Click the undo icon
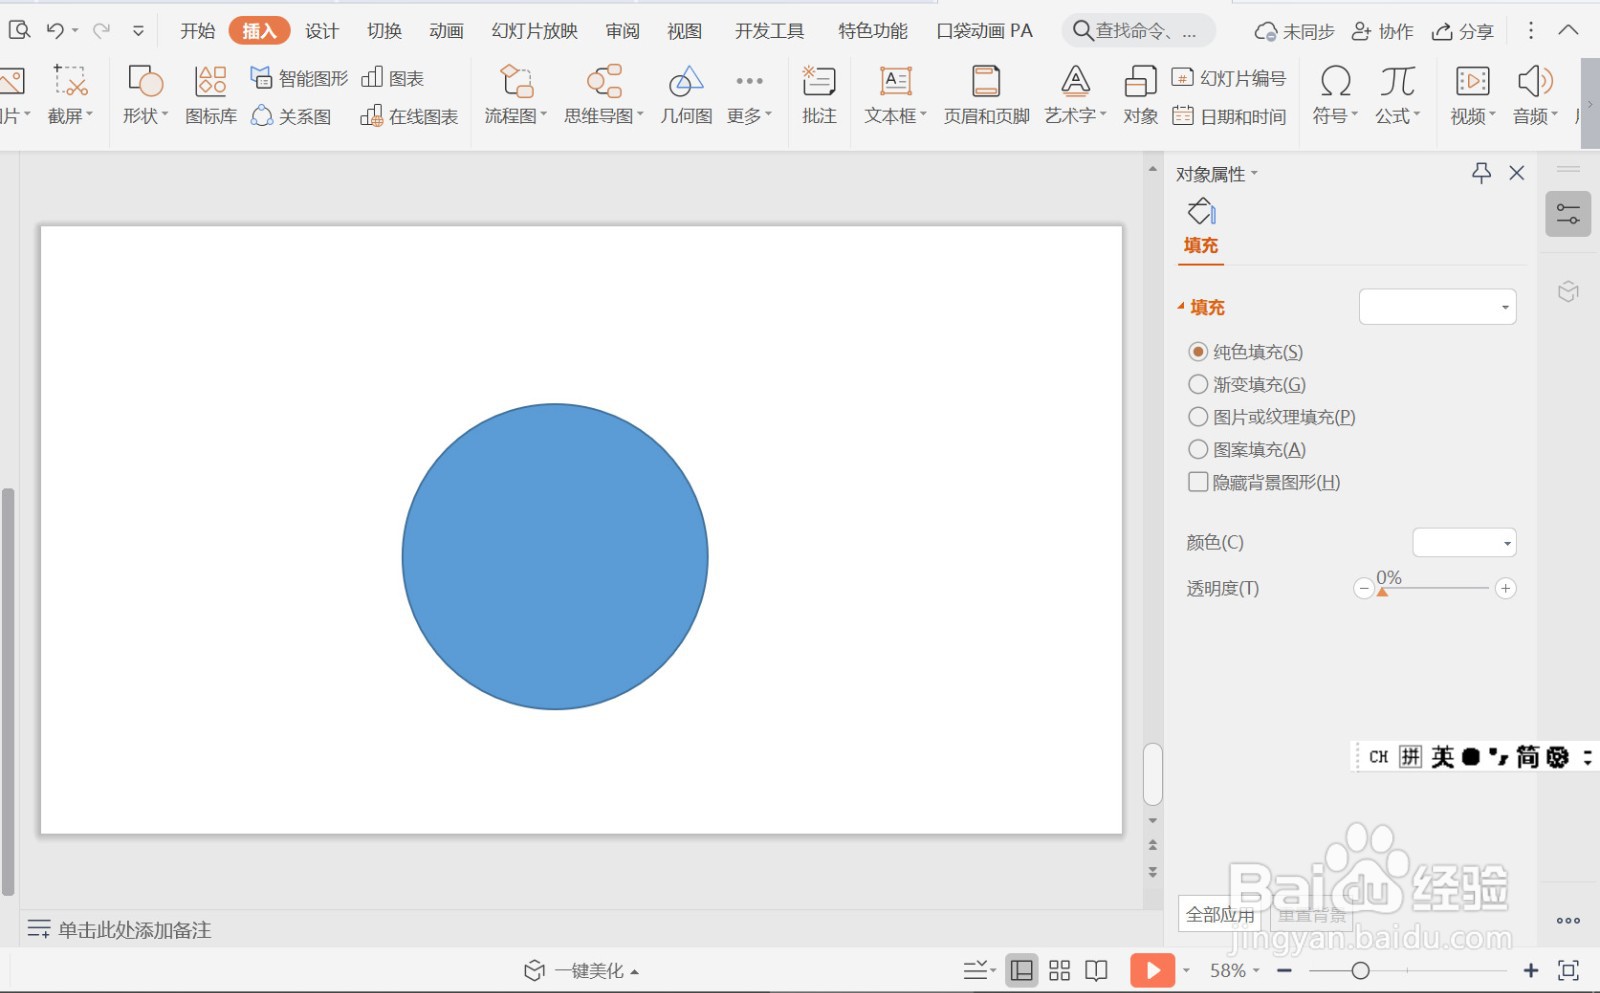This screenshot has height=993, width=1600. (x=55, y=31)
